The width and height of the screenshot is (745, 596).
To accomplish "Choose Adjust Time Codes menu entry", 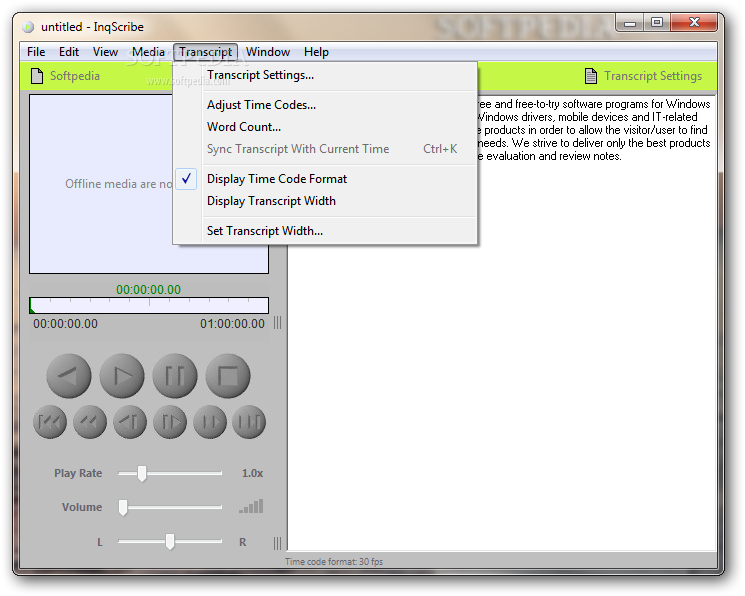I will point(325,105).
